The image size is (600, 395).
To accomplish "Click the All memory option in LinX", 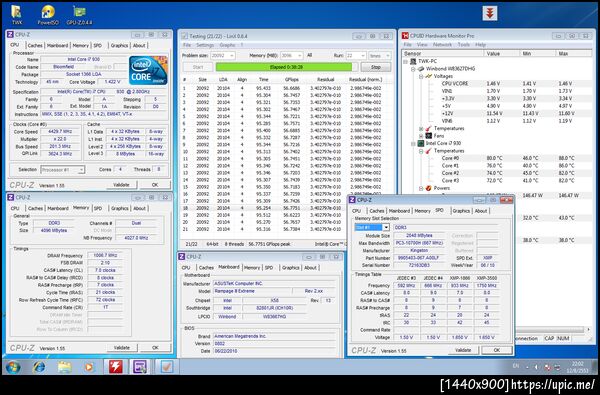I will [310, 55].
